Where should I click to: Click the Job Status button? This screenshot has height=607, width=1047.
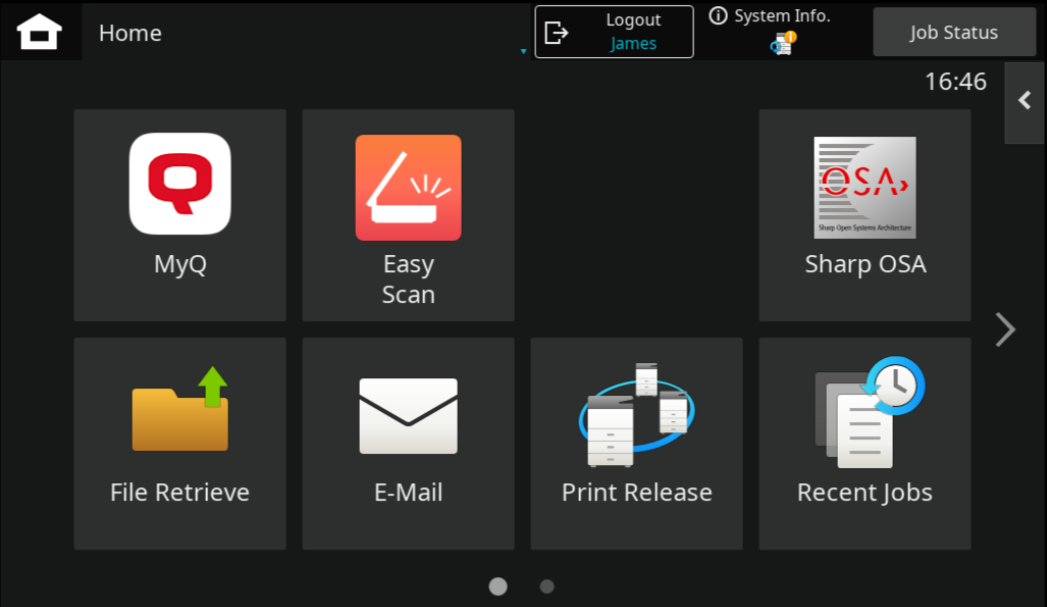(954, 32)
